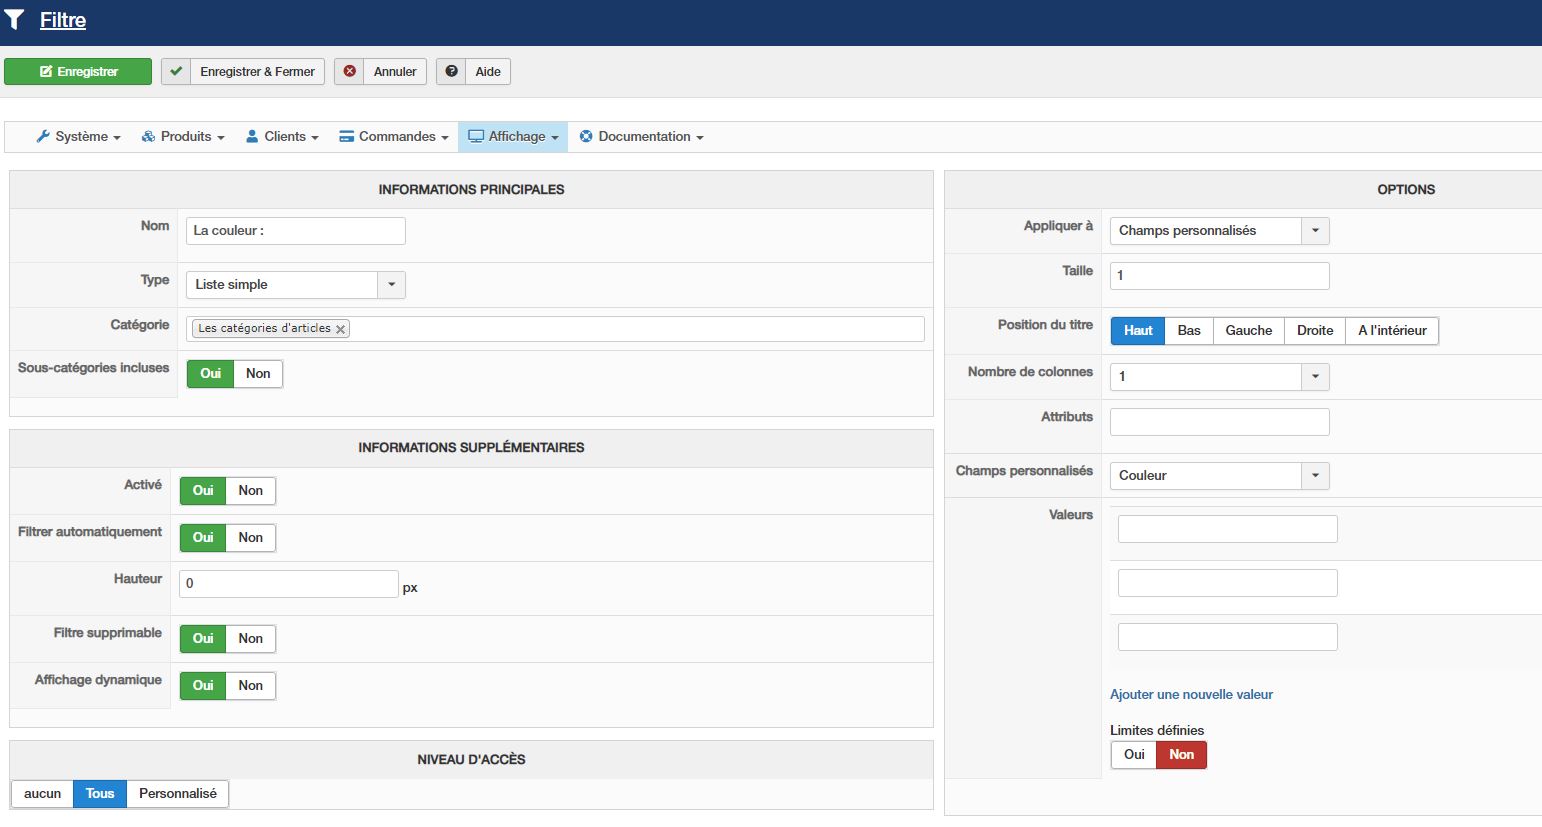Image resolution: width=1542 pixels, height=827 pixels.
Task: Click the Hauteur input field
Action: point(289,584)
